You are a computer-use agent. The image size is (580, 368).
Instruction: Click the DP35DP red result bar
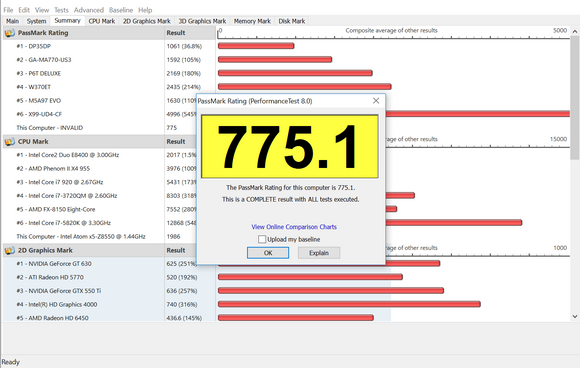256,46
